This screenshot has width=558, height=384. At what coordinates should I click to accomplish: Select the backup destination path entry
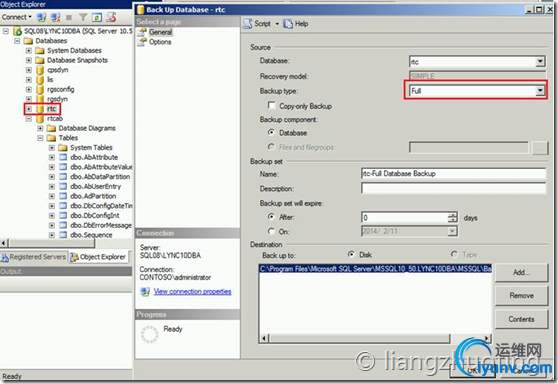(x=375, y=269)
